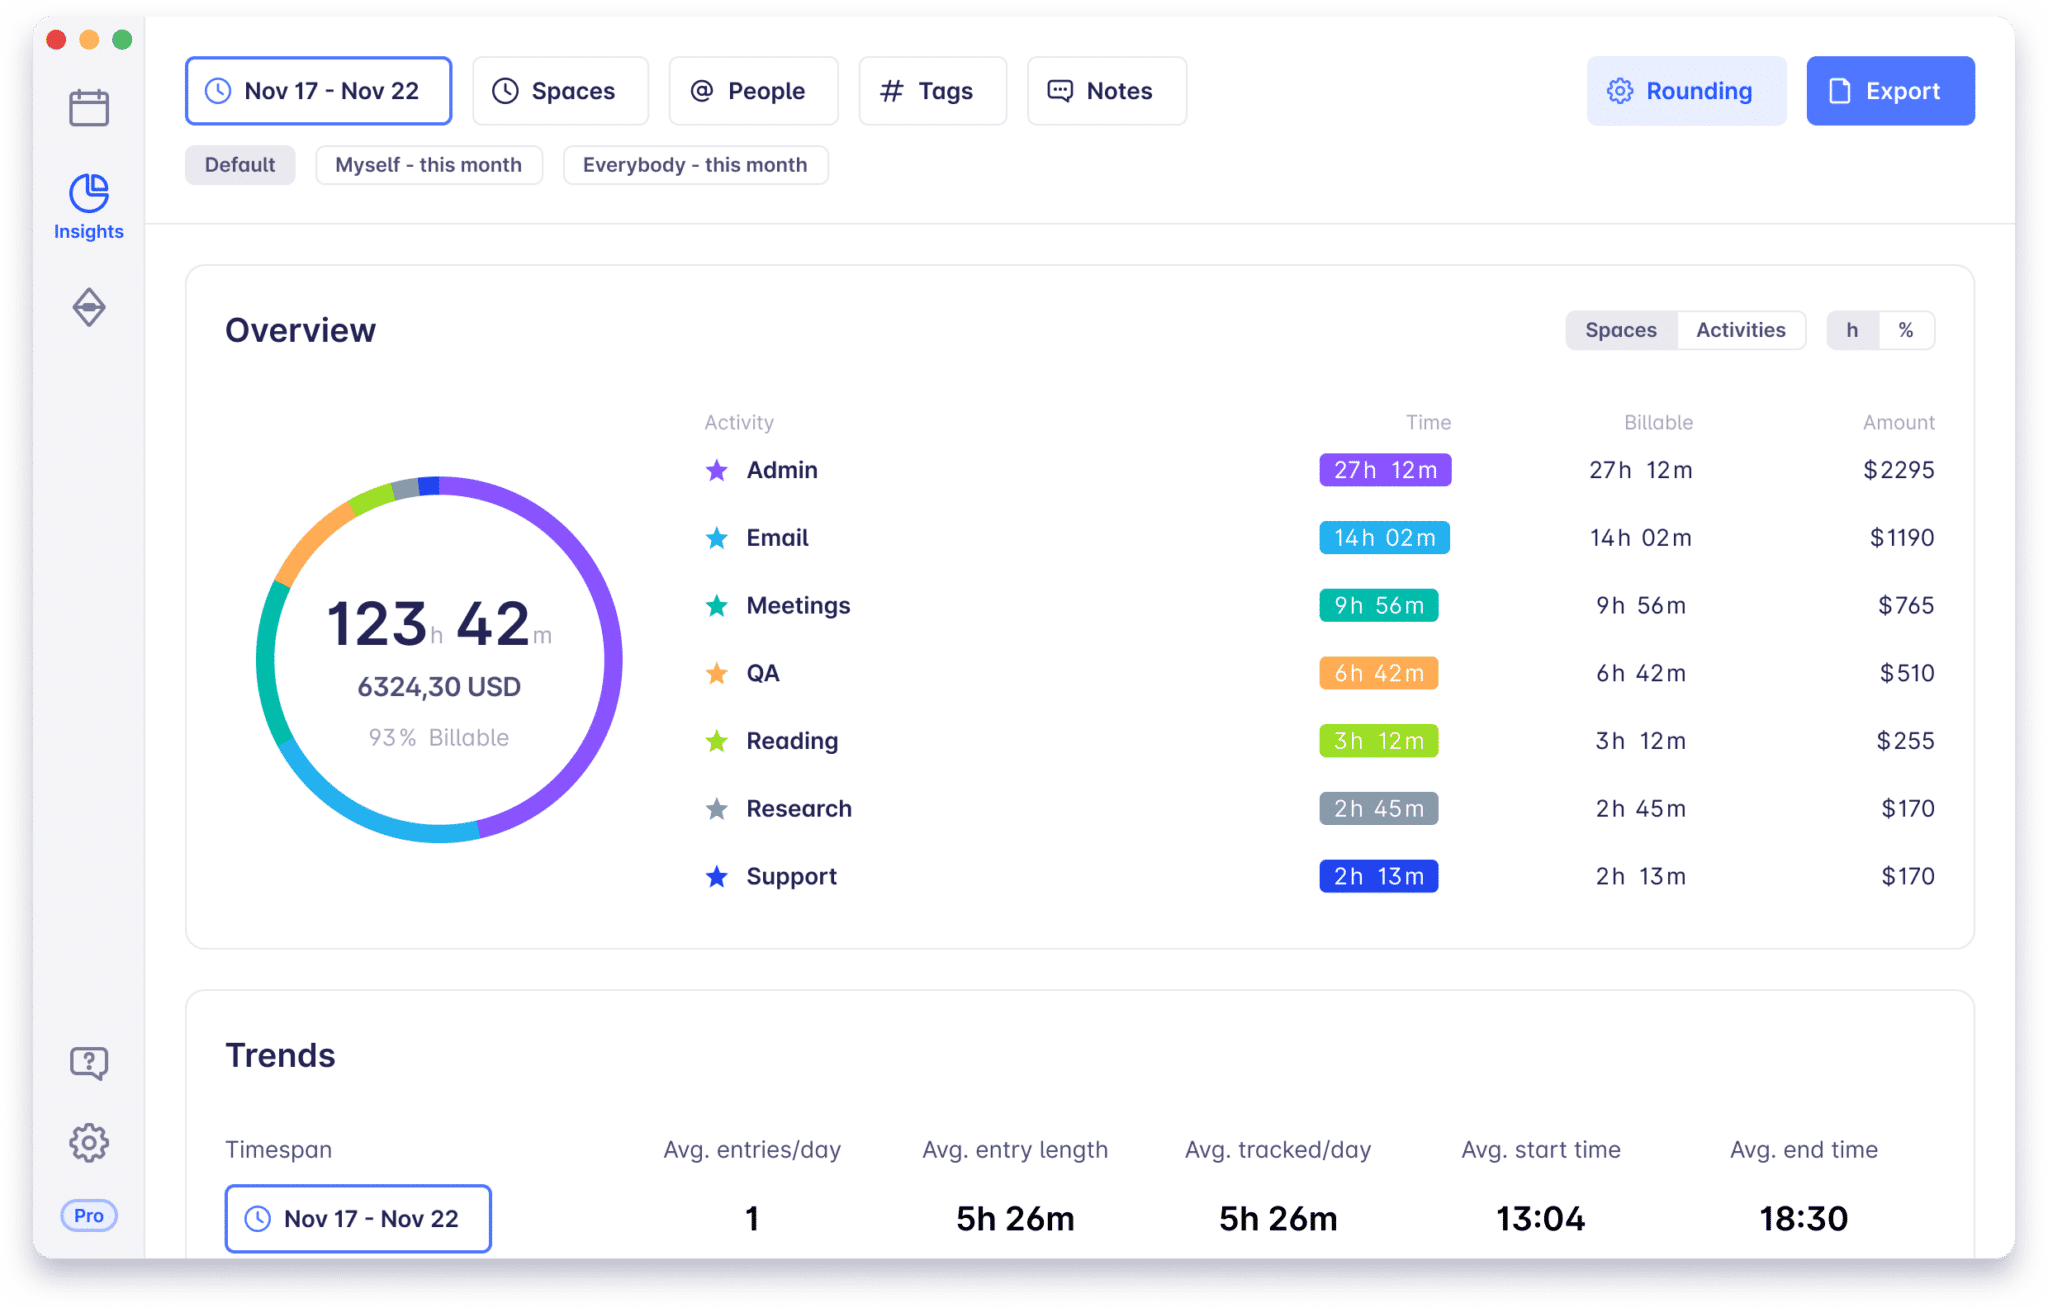2048x1308 pixels.
Task: Select the Spaces tab in Overview
Action: (1621, 328)
